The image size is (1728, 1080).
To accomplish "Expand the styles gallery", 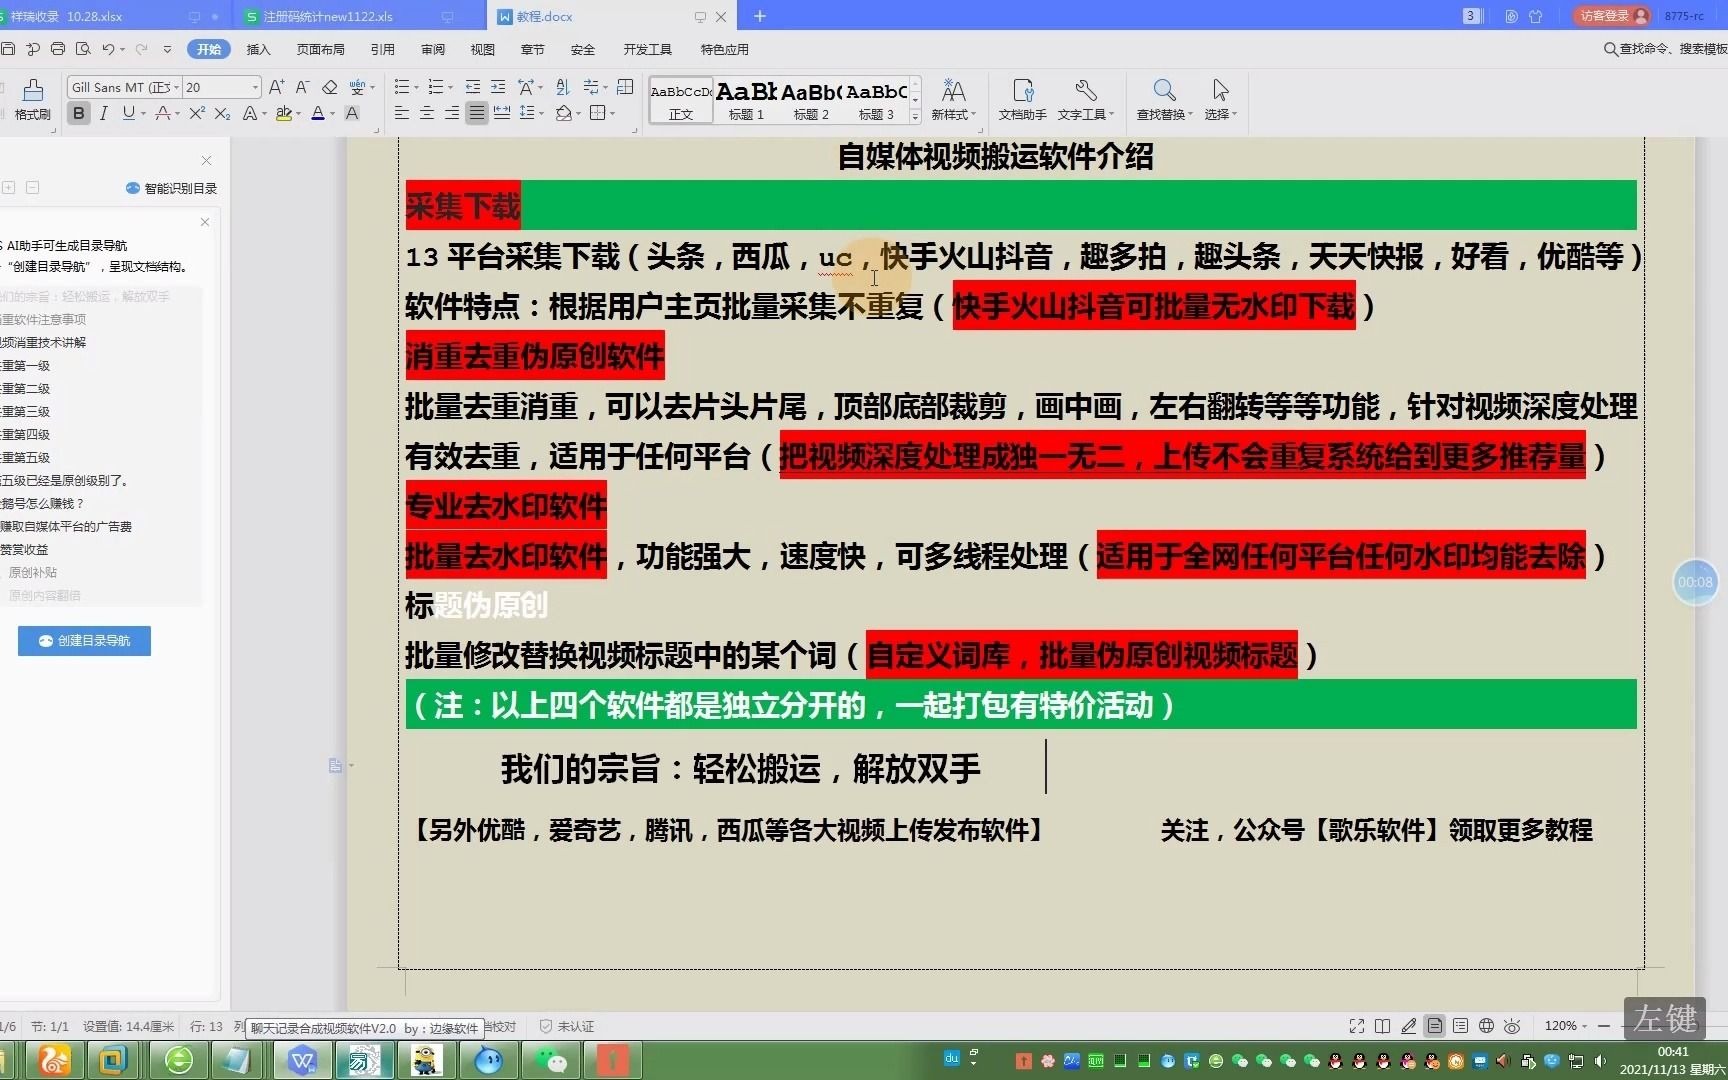I will click(x=915, y=117).
